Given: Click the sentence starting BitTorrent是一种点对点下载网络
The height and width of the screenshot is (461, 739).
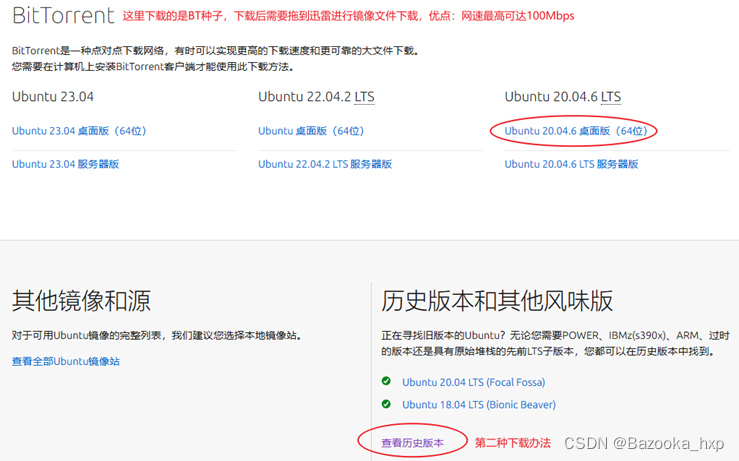Looking at the screenshot, I should tap(215, 50).
